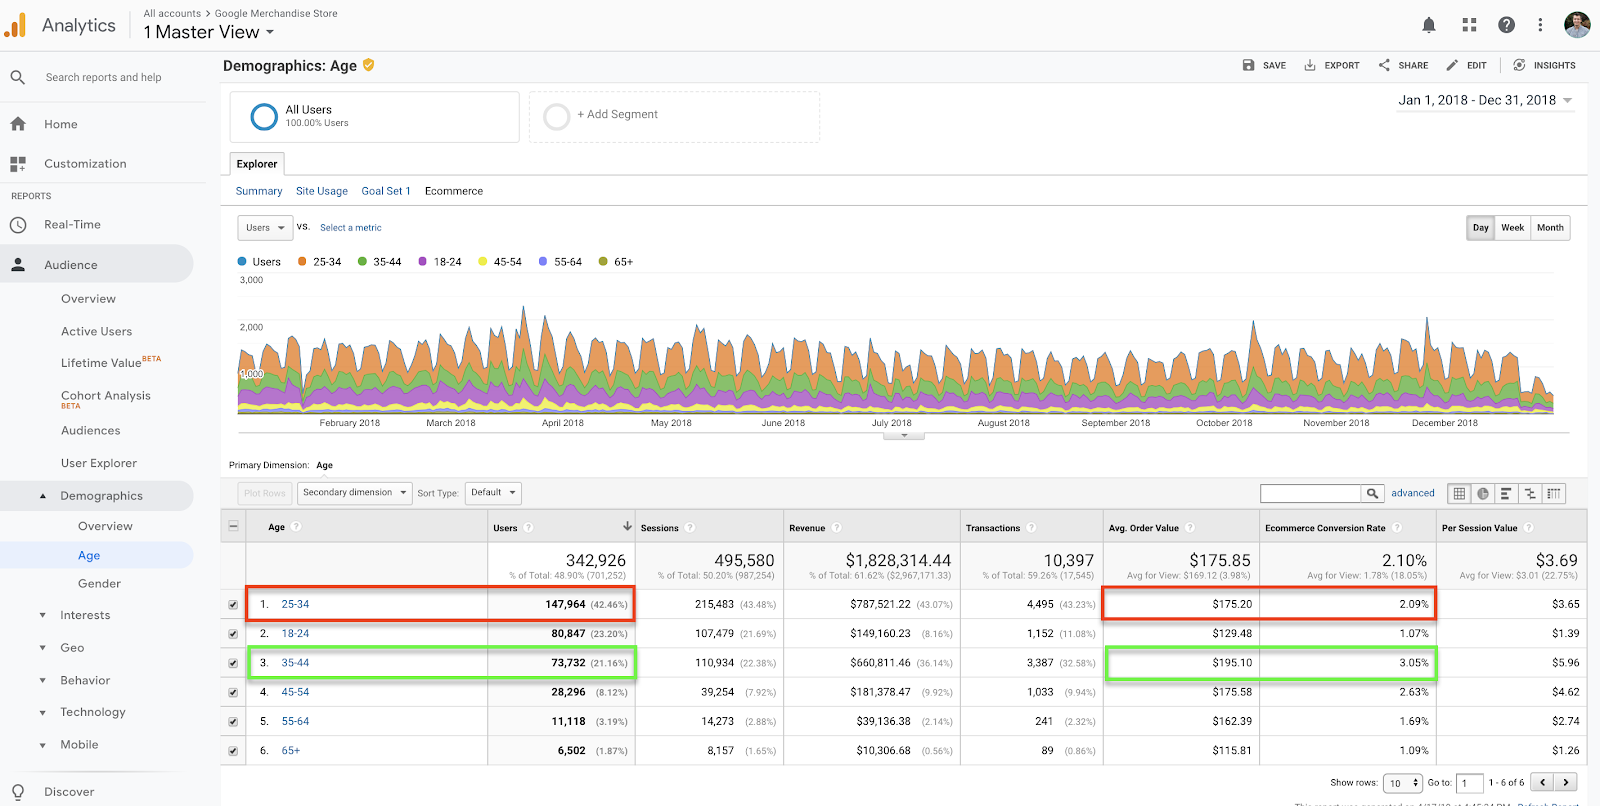Open the Discover lightbulb icon

(18, 791)
